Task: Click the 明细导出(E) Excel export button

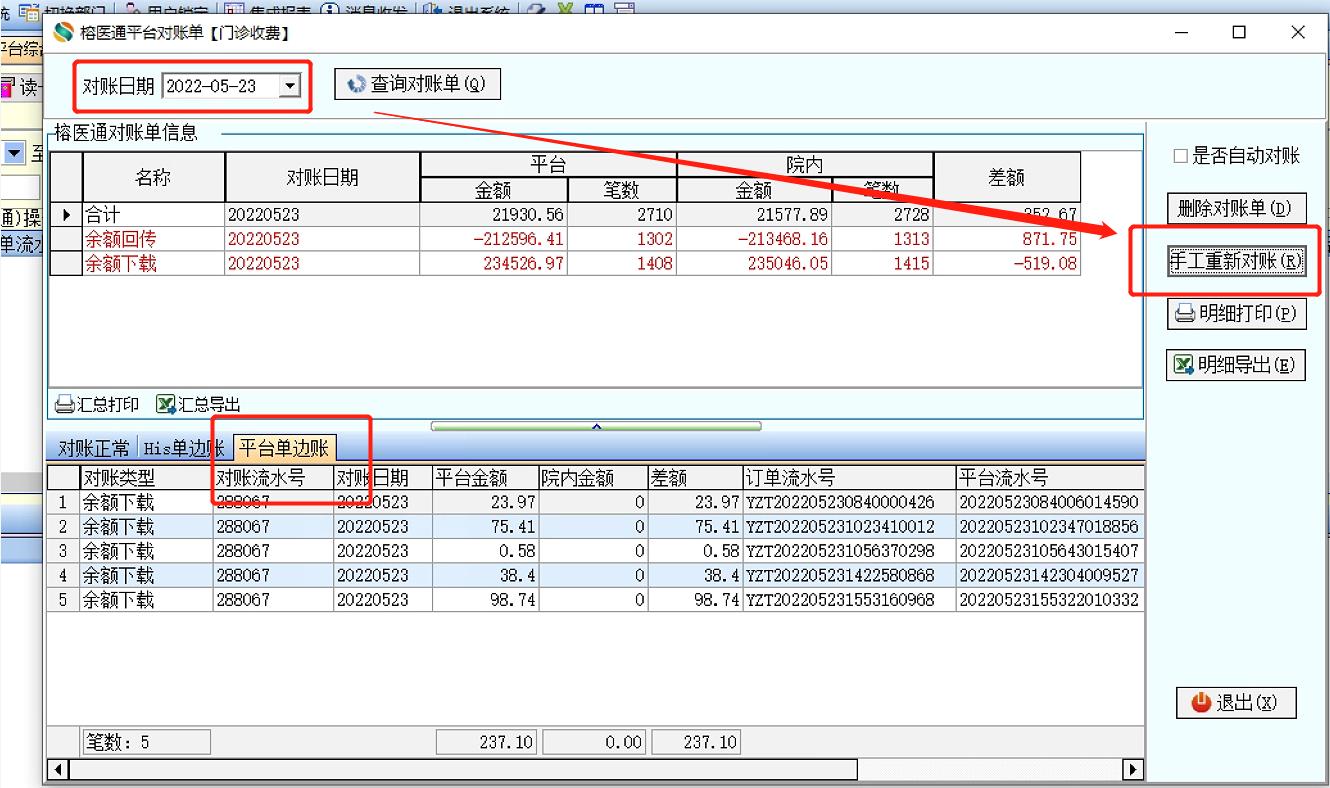Action: point(1236,365)
